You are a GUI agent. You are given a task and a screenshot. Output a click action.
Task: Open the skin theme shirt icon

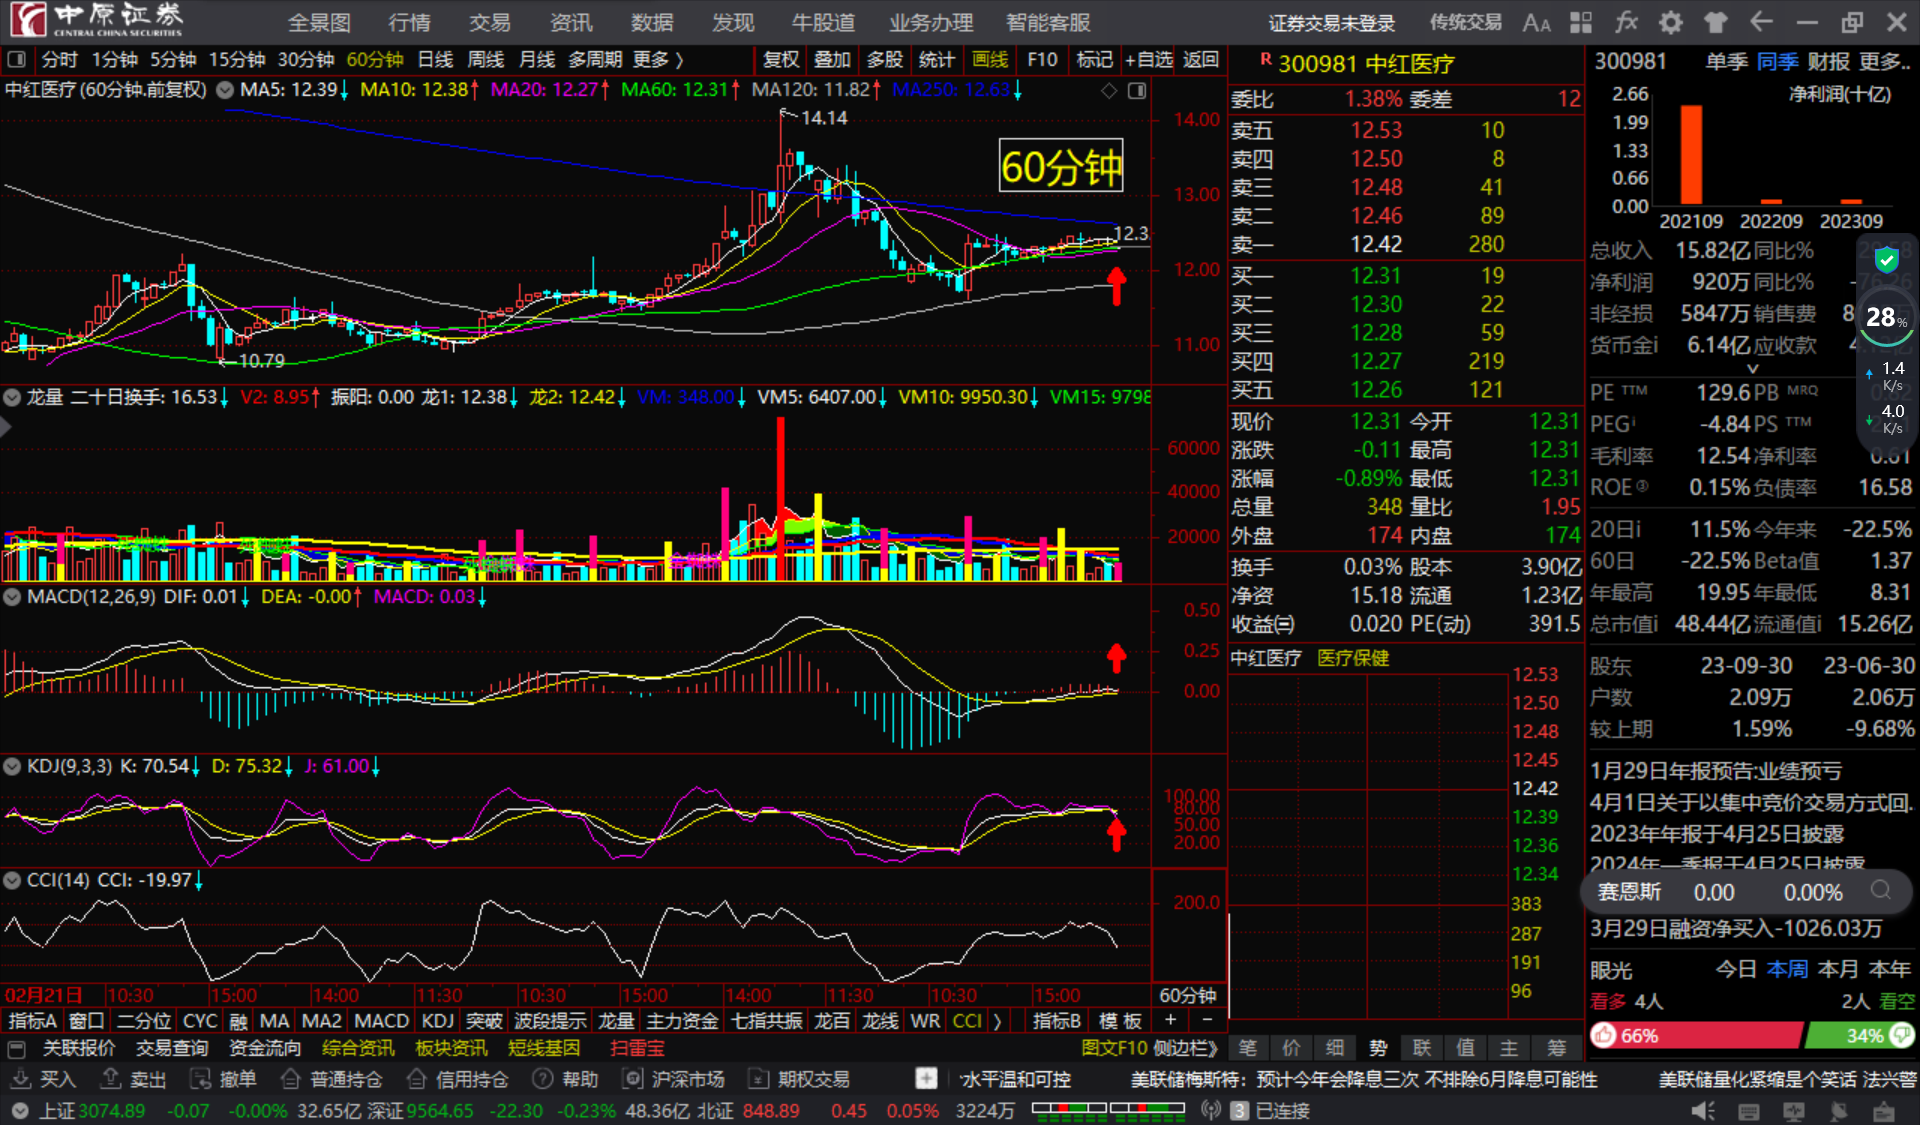[1716, 22]
